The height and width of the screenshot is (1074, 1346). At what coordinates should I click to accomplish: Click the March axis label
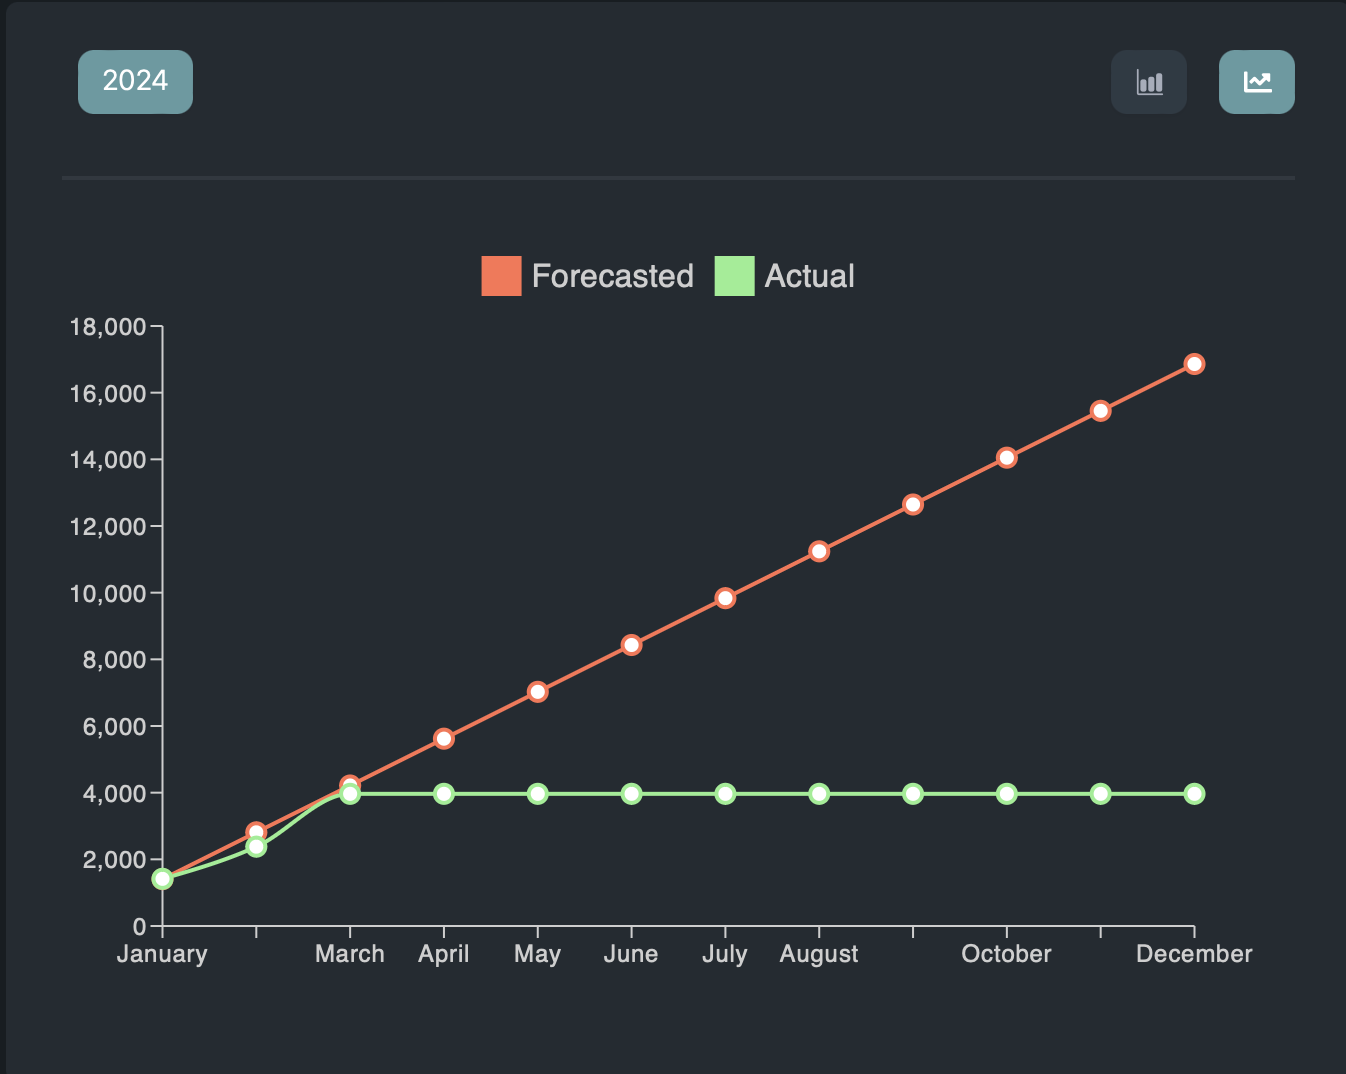pyautogui.click(x=350, y=954)
